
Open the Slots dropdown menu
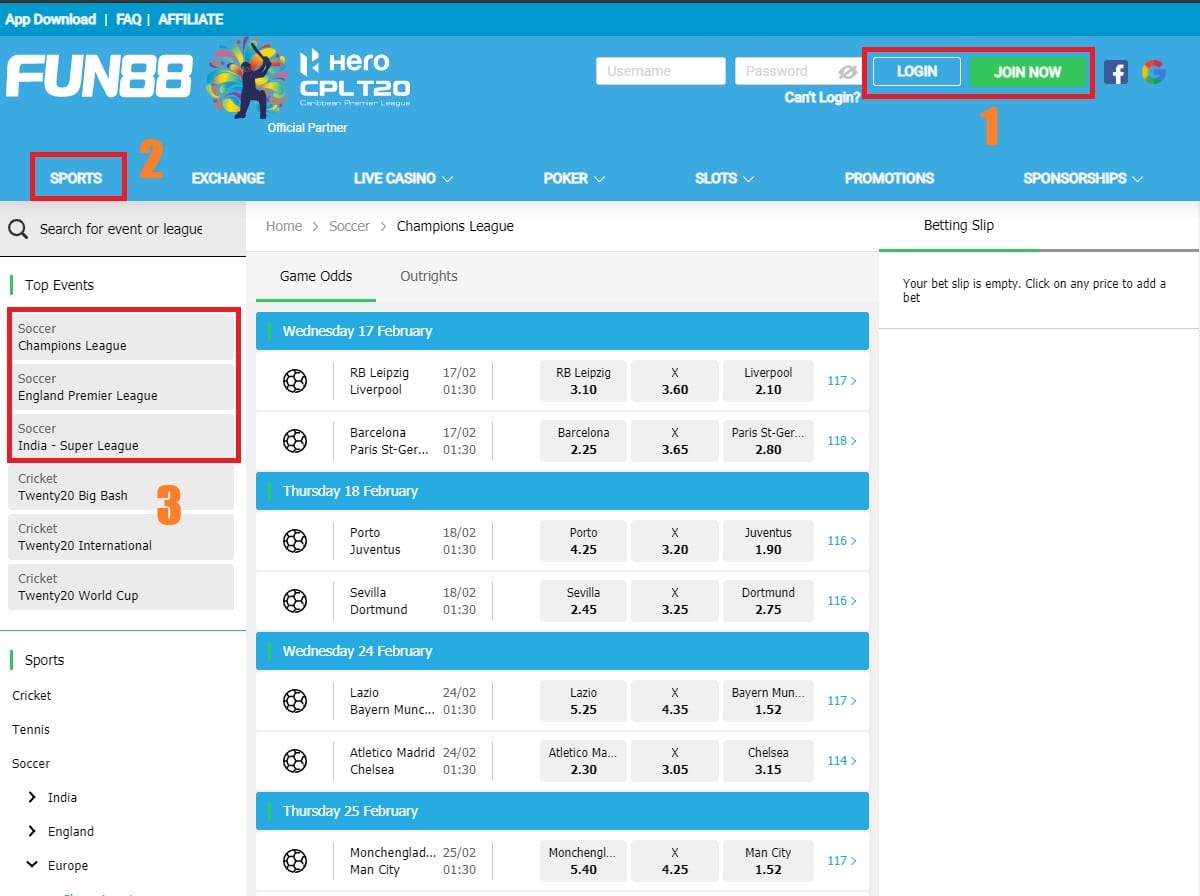click(x=724, y=178)
